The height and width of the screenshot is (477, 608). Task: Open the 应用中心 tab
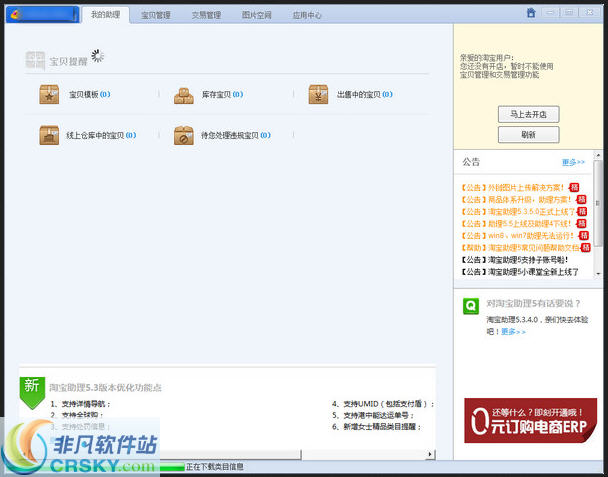307,15
